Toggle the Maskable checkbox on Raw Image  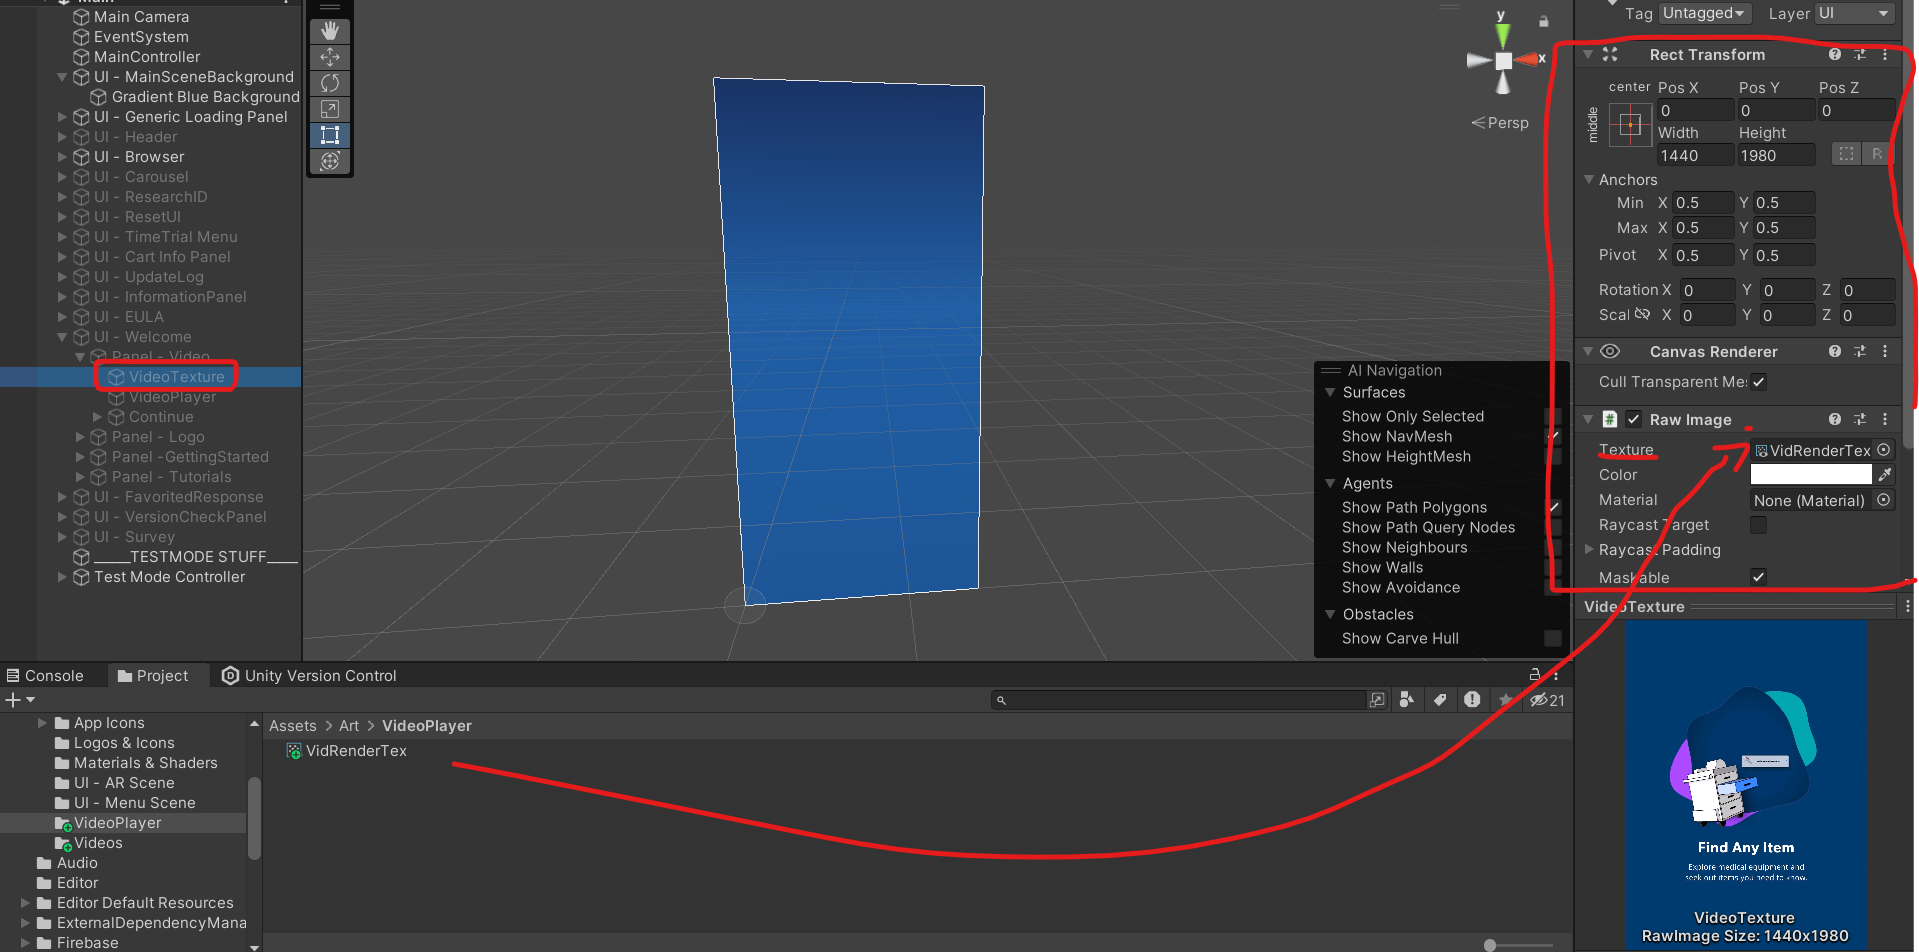(x=1758, y=577)
